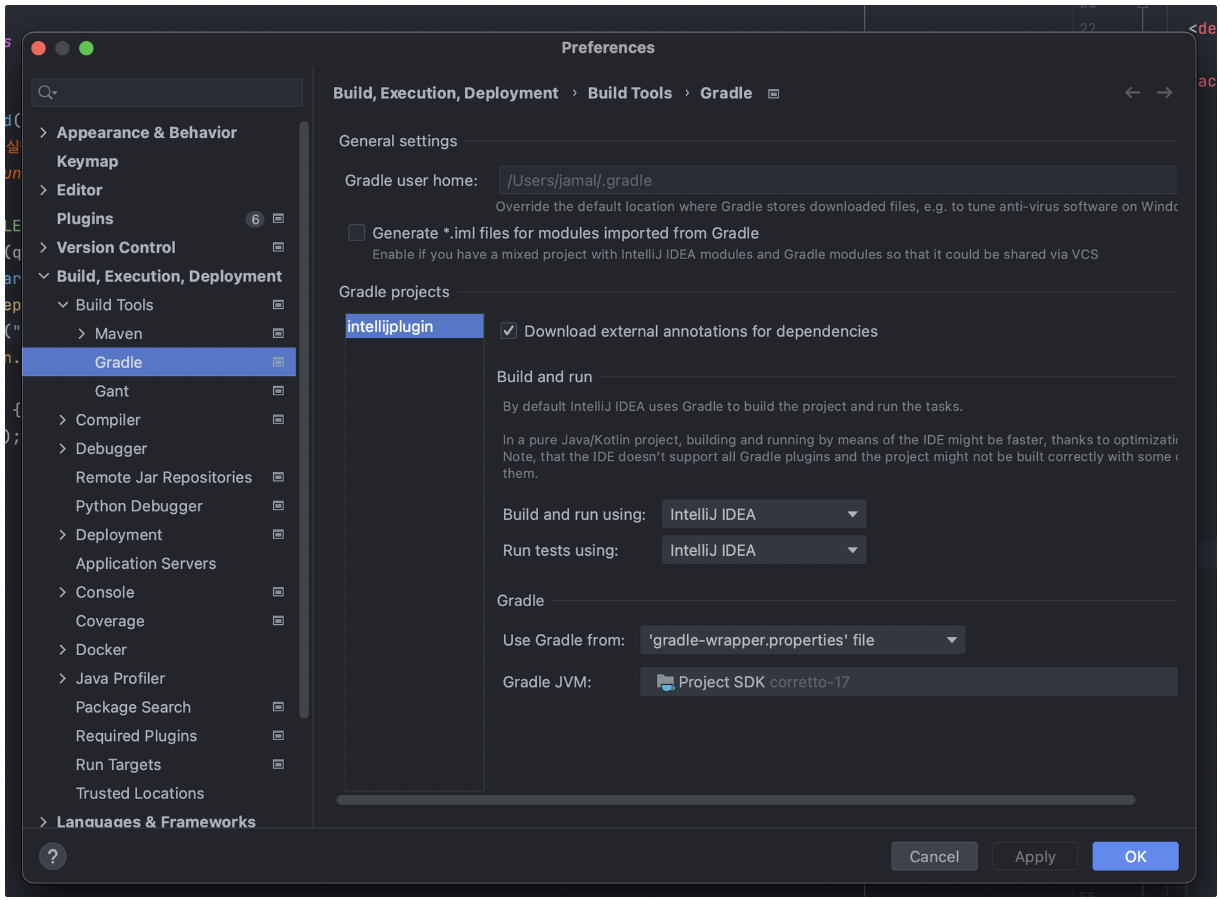This screenshot has height=900, width=1220.
Task: Click the Project SDK folder icon
Action: [665, 682]
